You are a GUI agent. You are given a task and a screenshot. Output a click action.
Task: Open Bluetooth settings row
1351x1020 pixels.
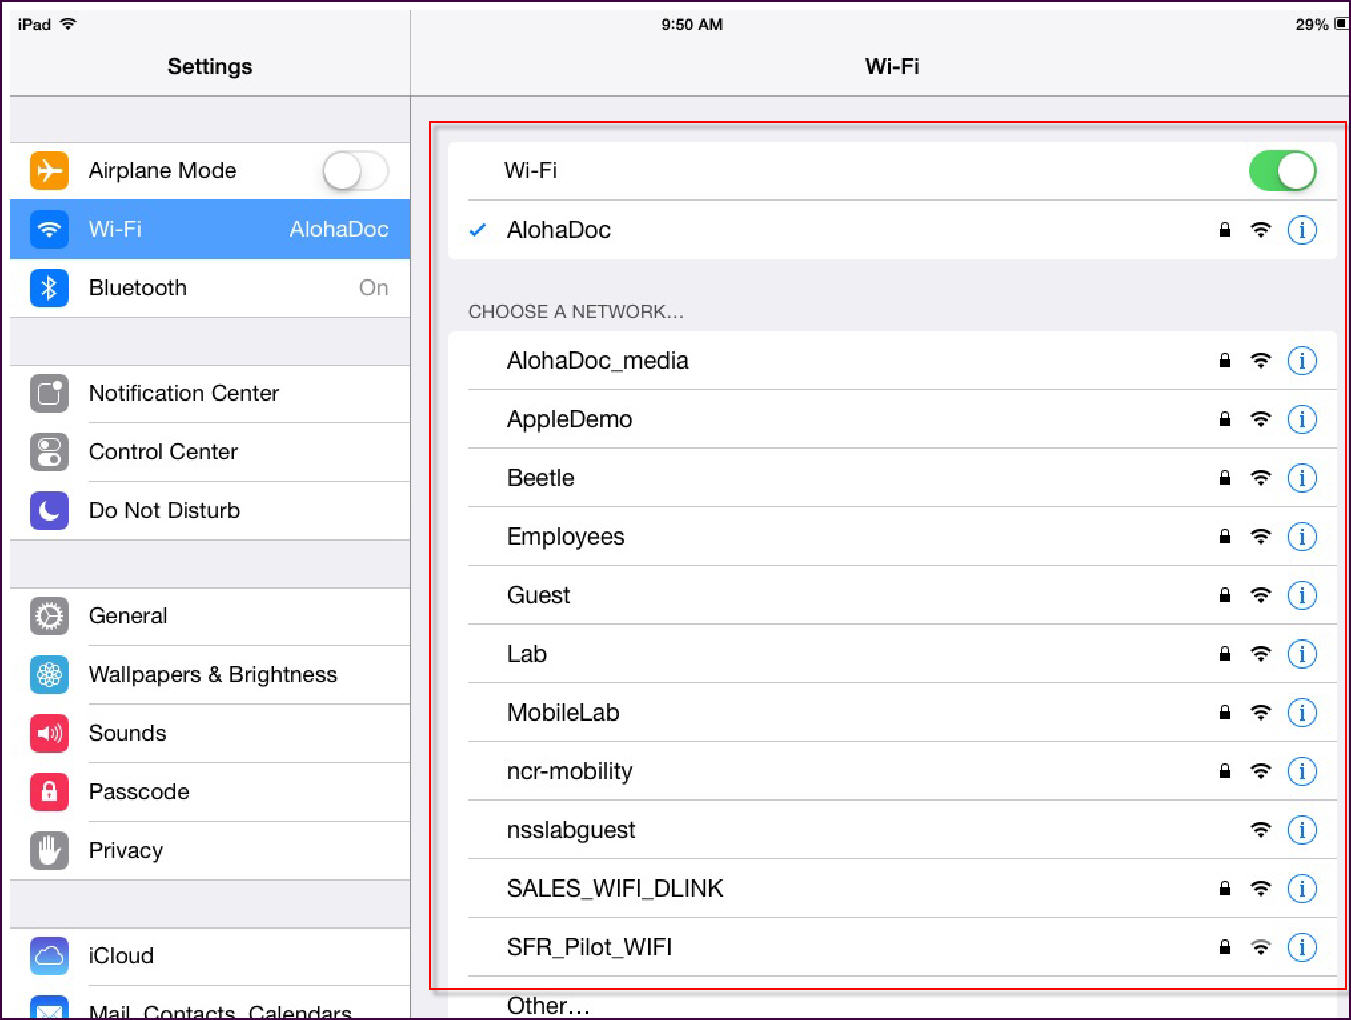pos(210,288)
